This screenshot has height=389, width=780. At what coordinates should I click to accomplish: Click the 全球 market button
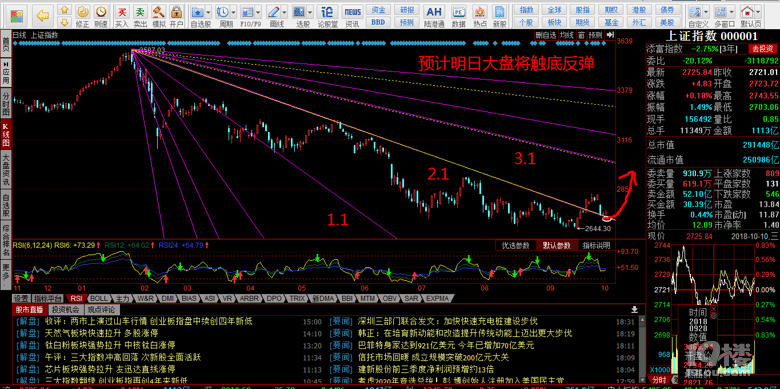(x=554, y=10)
